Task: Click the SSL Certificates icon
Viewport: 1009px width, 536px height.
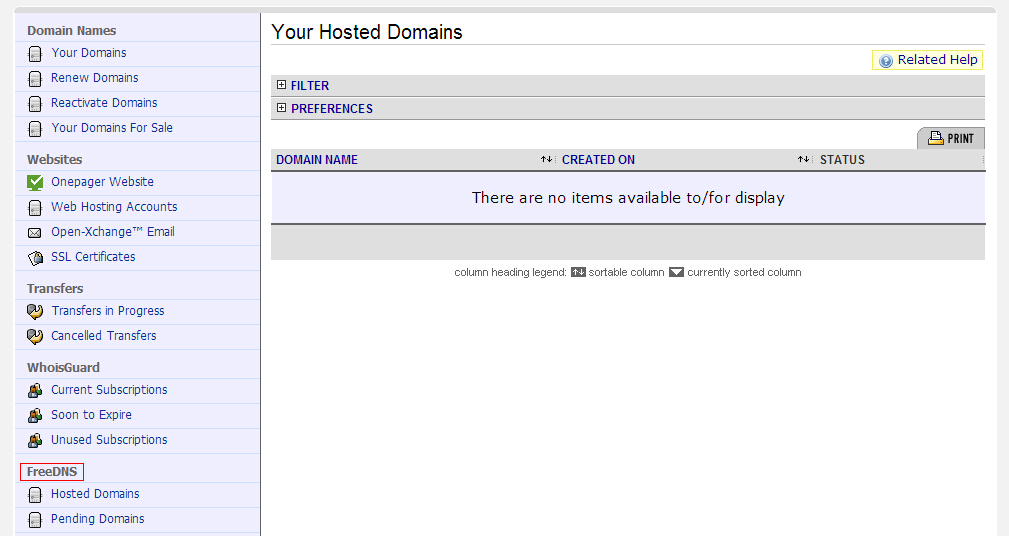Action: 35,257
